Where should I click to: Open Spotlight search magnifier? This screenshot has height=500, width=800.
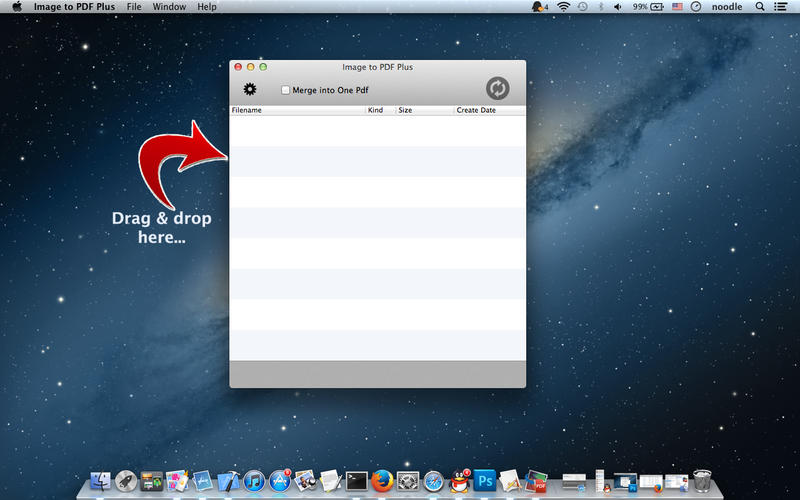click(760, 7)
